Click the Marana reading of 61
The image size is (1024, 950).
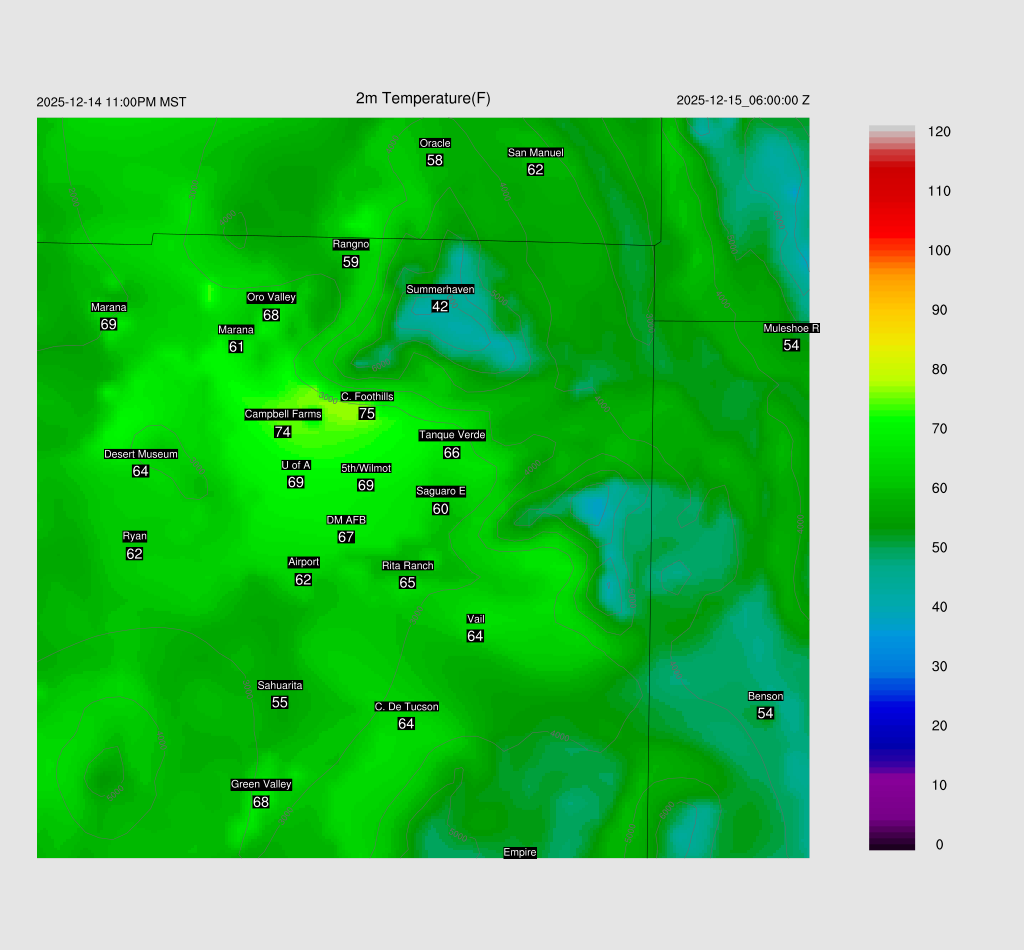point(236,347)
